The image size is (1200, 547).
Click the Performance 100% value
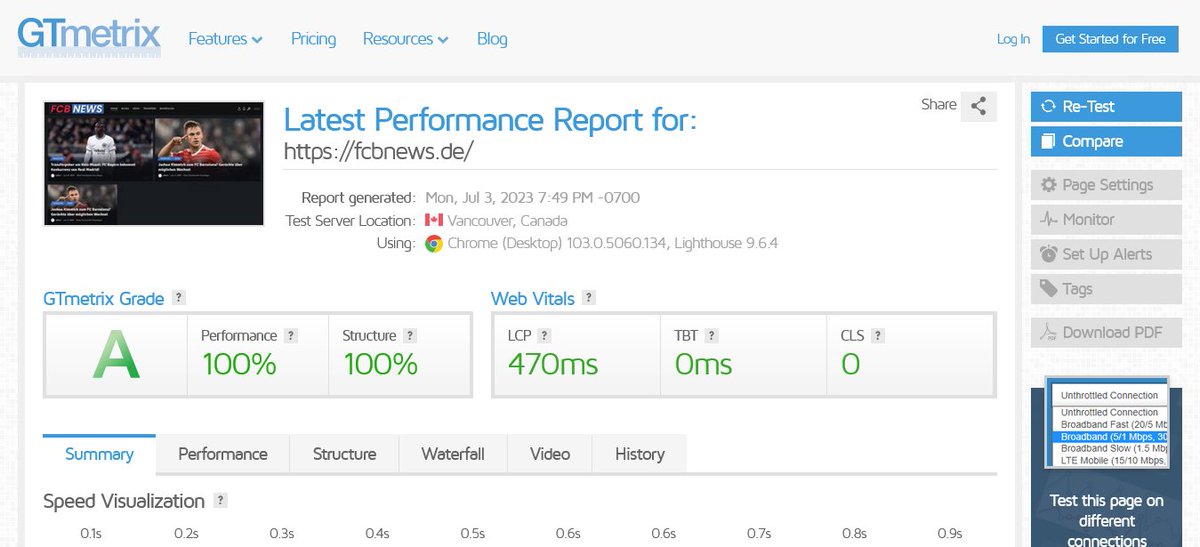[239, 364]
